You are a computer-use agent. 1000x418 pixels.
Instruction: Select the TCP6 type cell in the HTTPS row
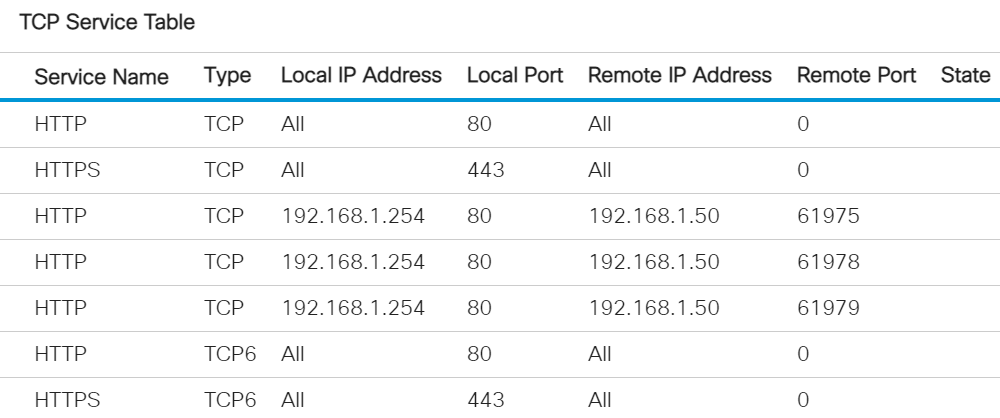pyautogui.click(x=225, y=398)
